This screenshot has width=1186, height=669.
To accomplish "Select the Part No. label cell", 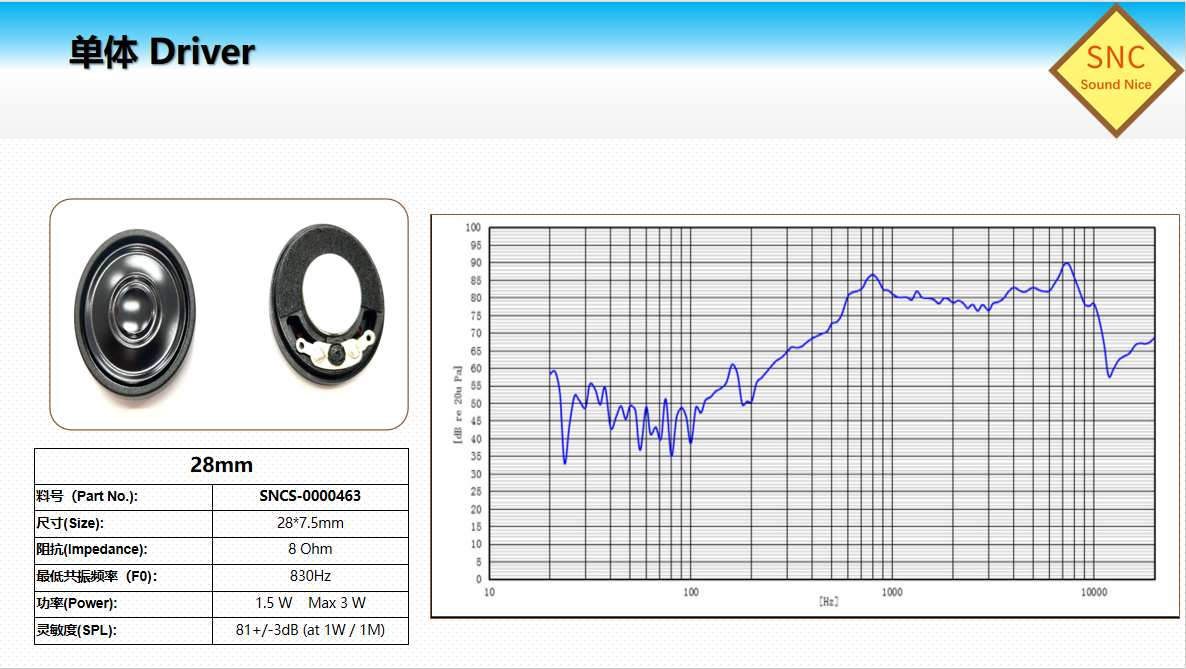I will point(87,496).
